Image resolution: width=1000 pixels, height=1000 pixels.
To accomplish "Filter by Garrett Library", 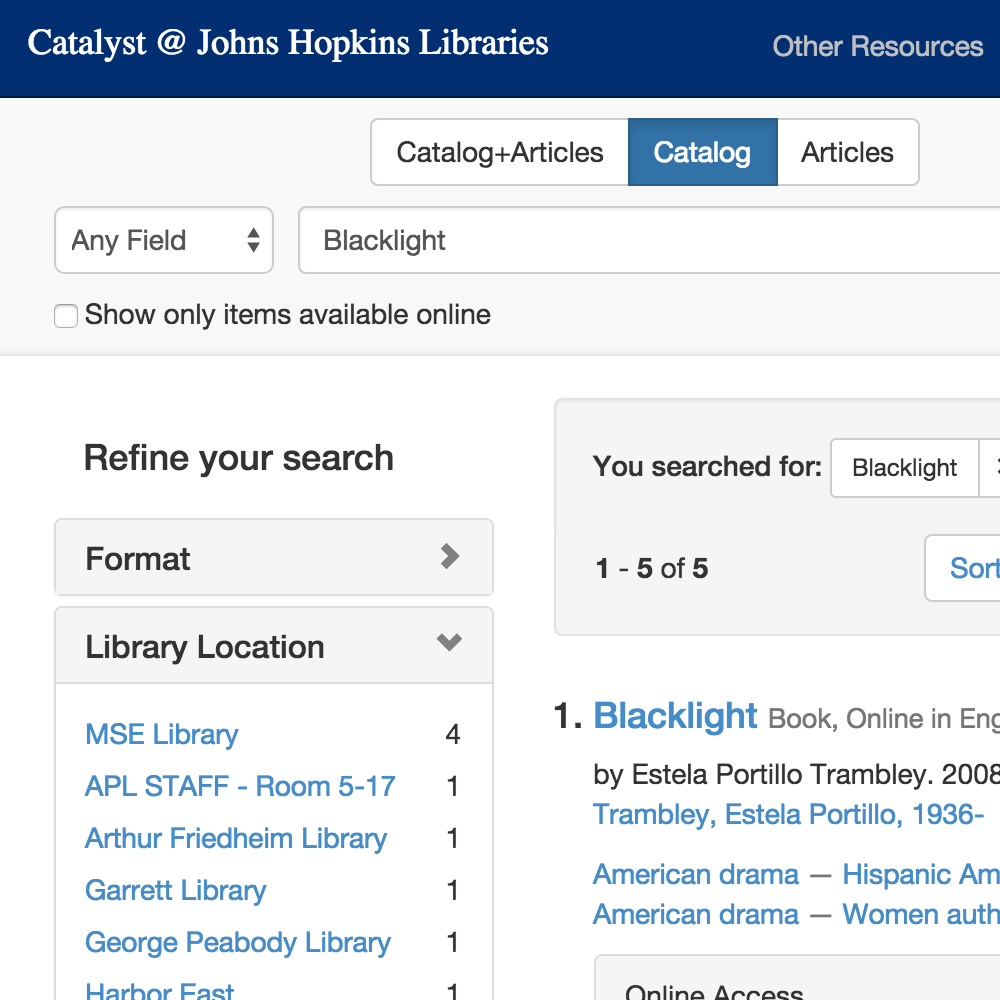I will [175, 890].
